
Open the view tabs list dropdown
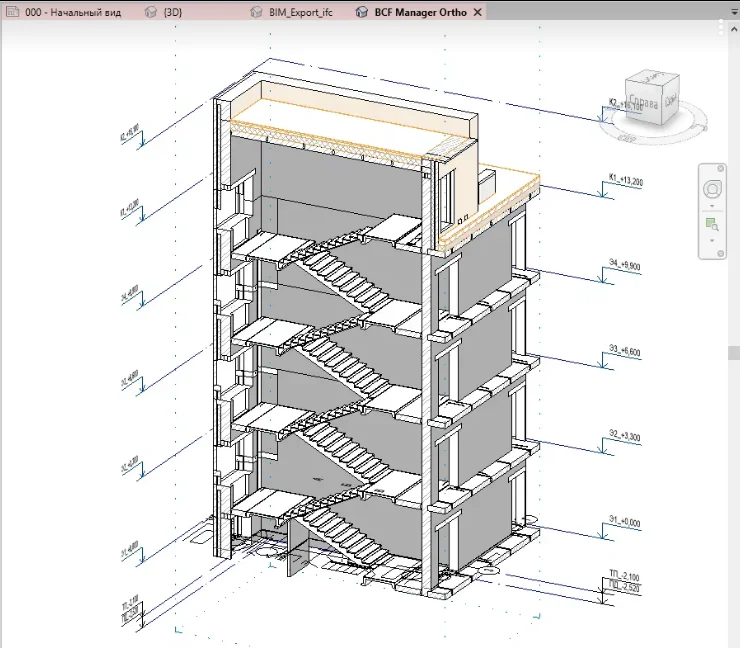(734, 12)
